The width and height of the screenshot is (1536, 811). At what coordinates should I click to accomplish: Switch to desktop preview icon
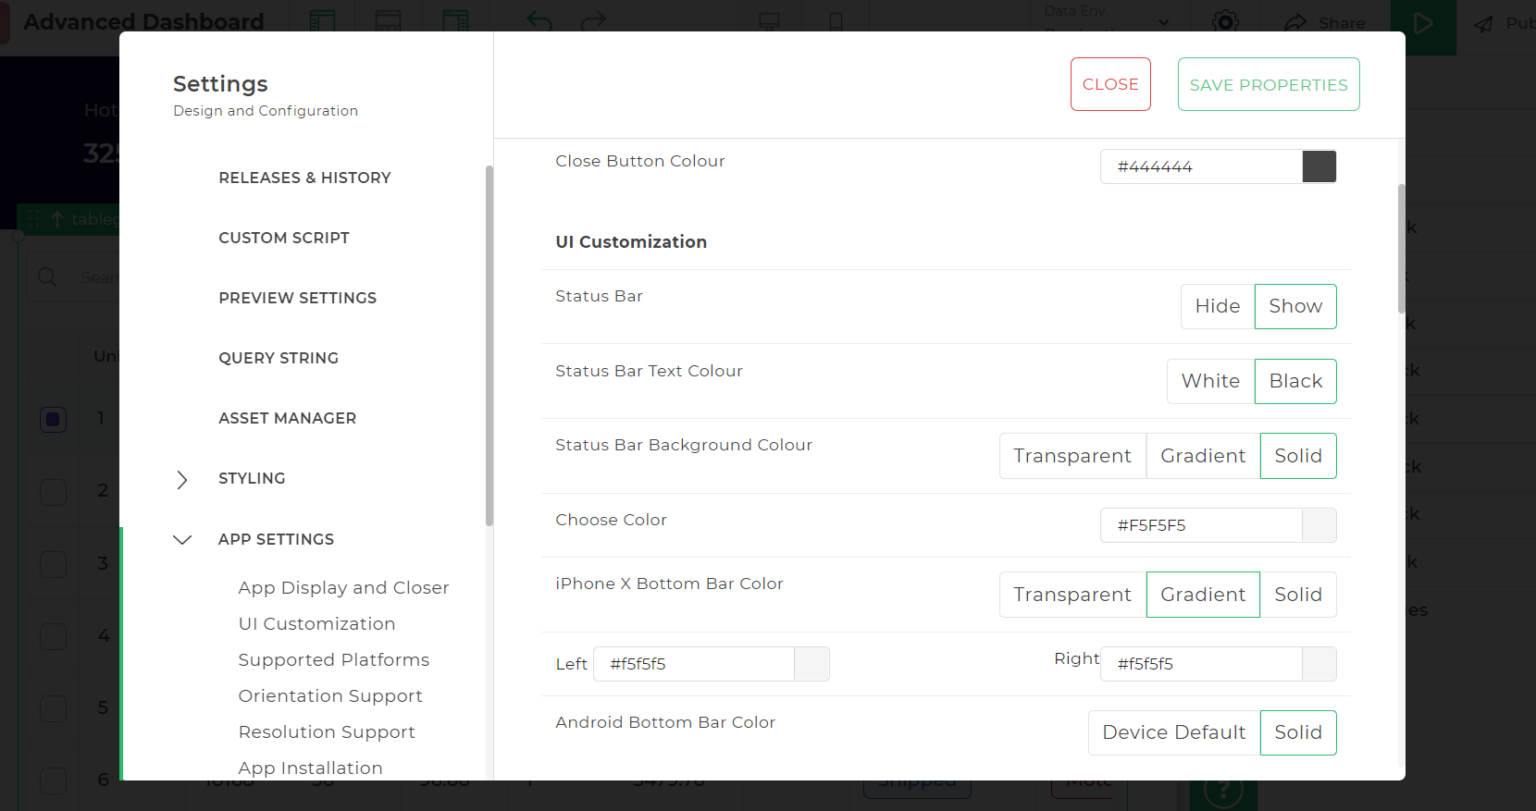768,21
